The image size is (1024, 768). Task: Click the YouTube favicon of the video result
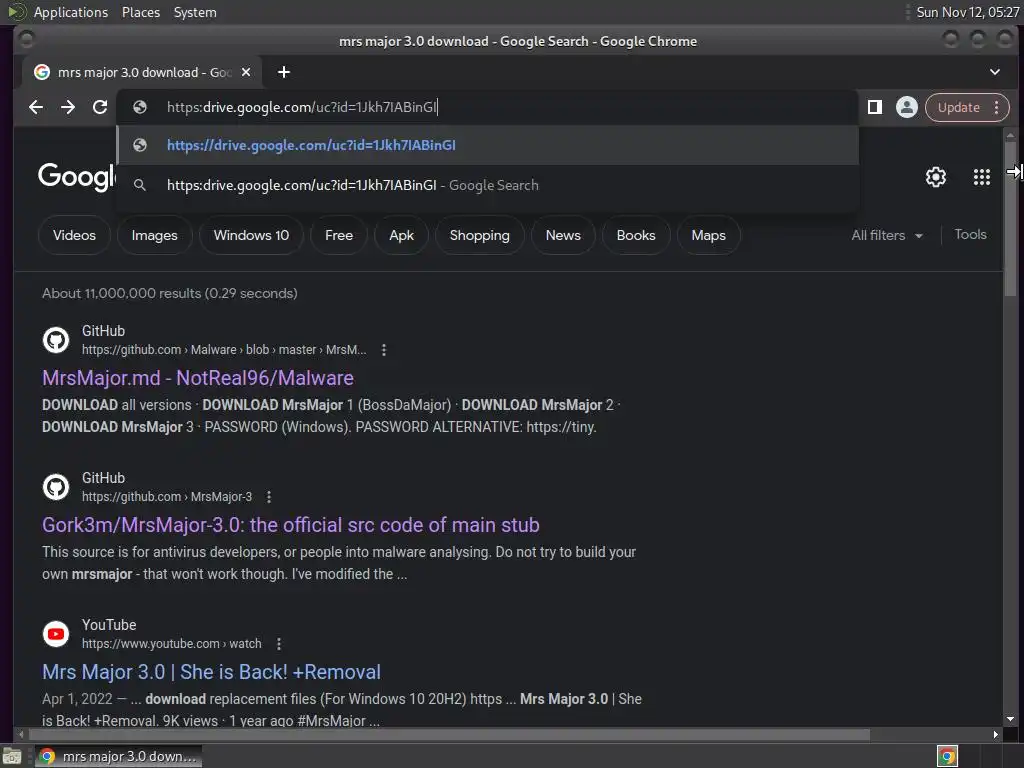pos(56,634)
